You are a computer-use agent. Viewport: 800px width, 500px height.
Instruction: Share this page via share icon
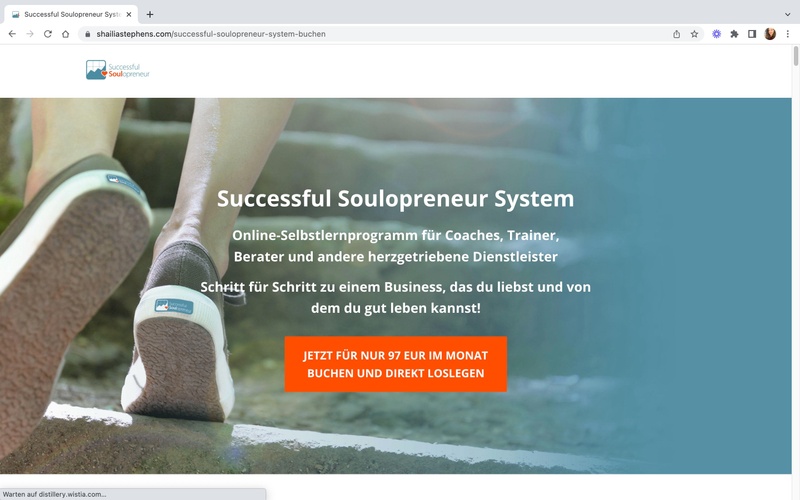[677, 34]
